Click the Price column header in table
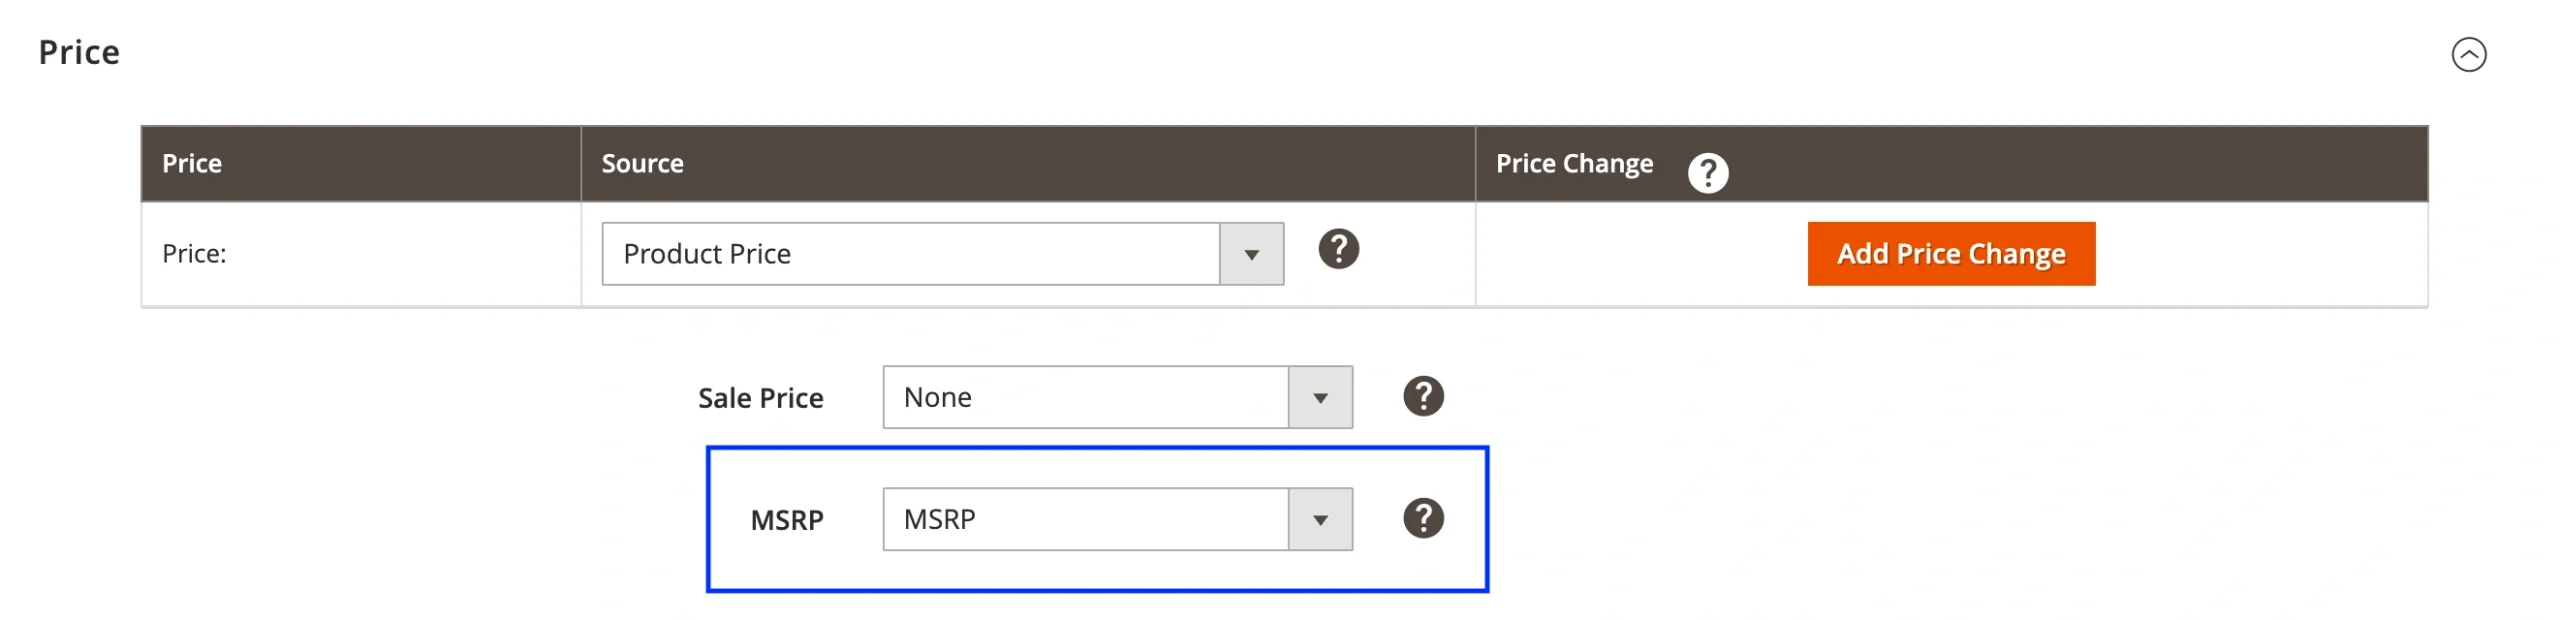Image resolution: width=2560 pixels, height=620 pixels. pyautogui.click(x=192, y=164)
